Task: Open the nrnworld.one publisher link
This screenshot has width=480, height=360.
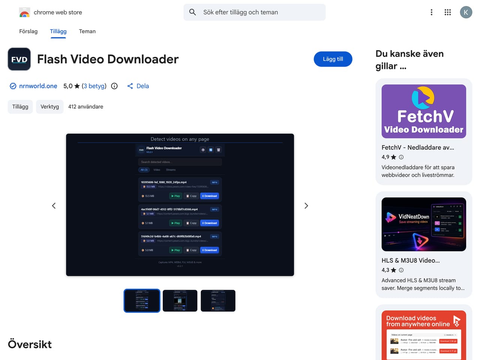Action: [x=38, y=86]
